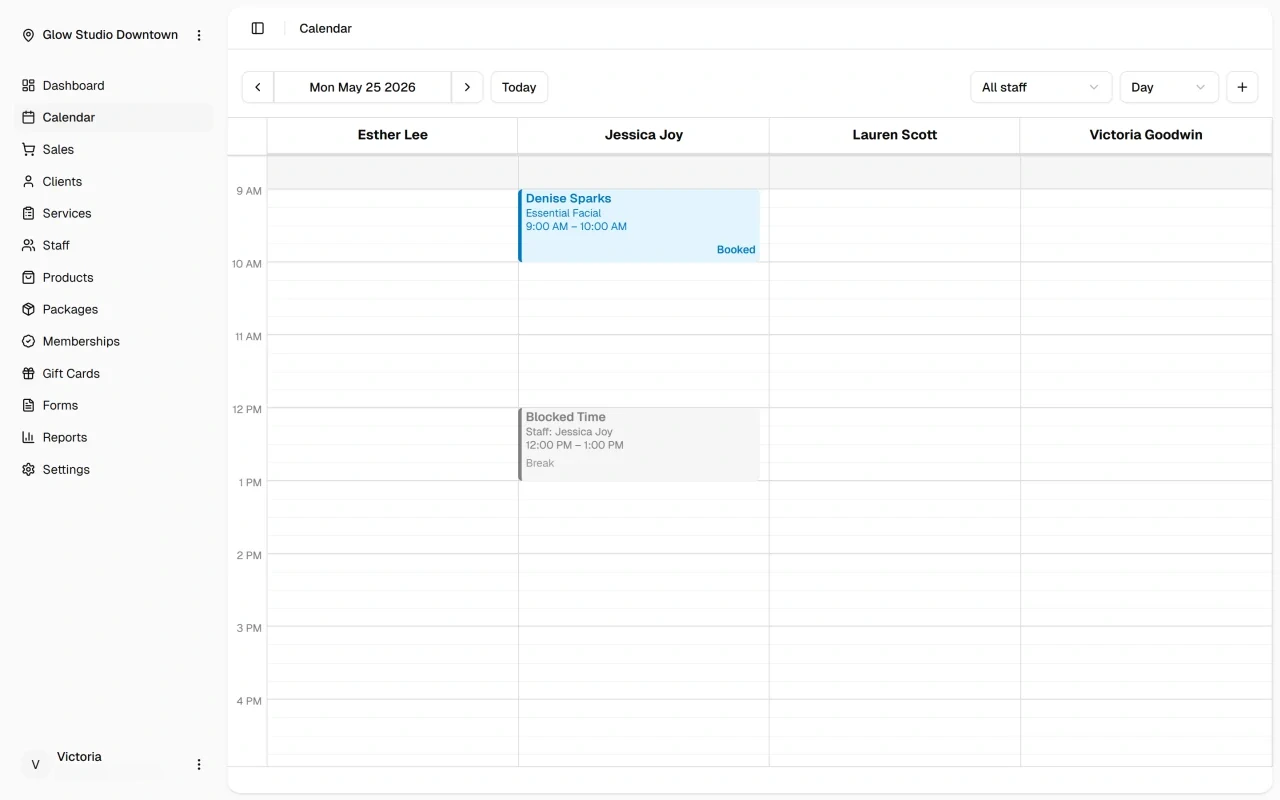Click the Memberships badge icon
The height and width of the screenshot is (800, 1280).
point(28,342)
